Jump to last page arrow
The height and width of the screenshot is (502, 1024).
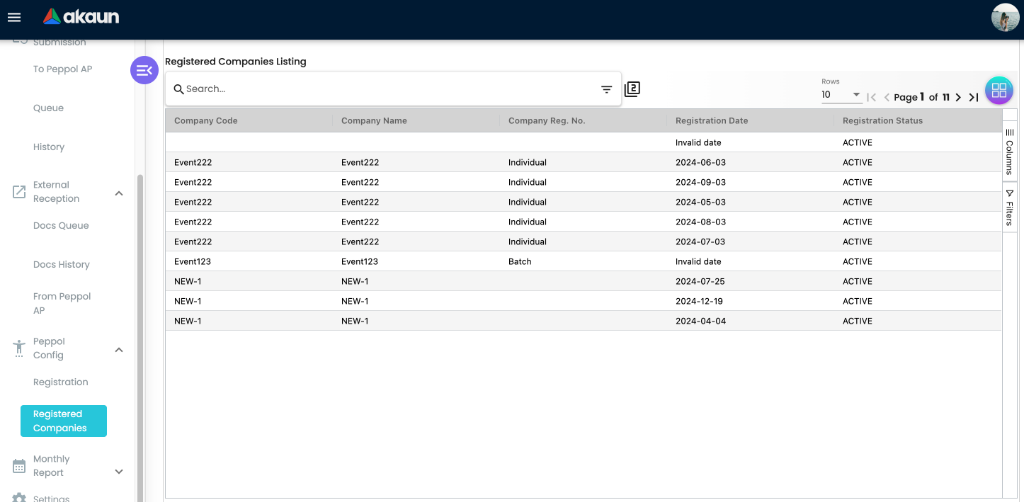pos(973,97)
